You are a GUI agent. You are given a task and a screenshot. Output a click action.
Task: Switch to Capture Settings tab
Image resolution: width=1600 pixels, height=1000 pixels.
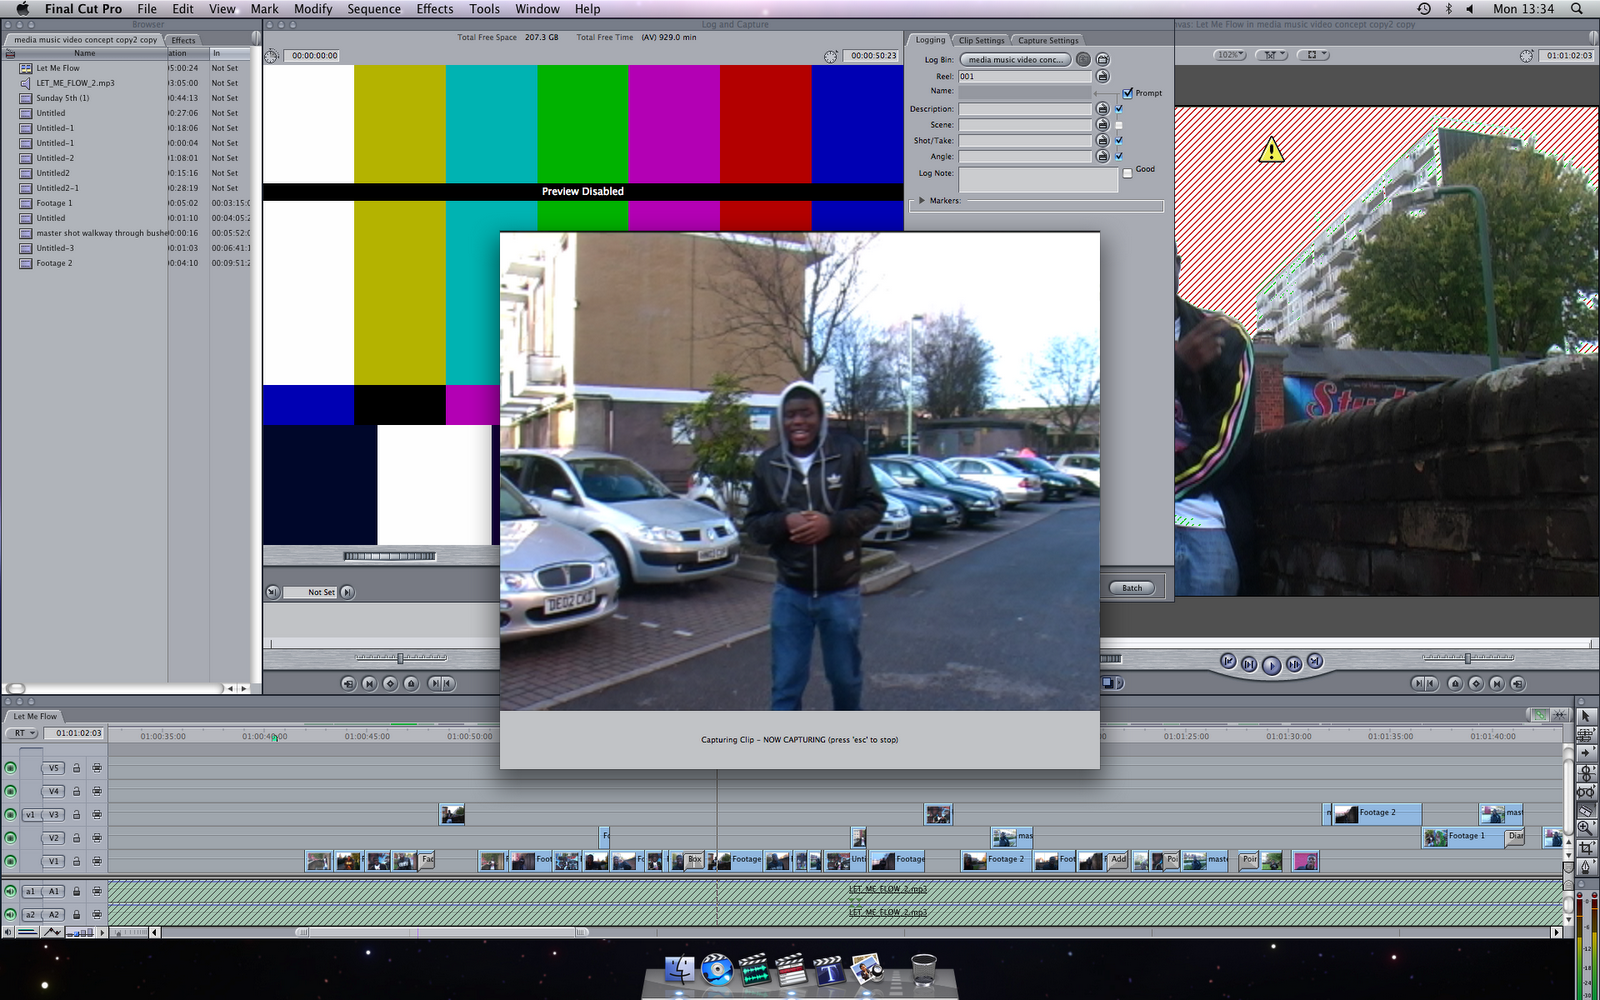pos(1048,40)
